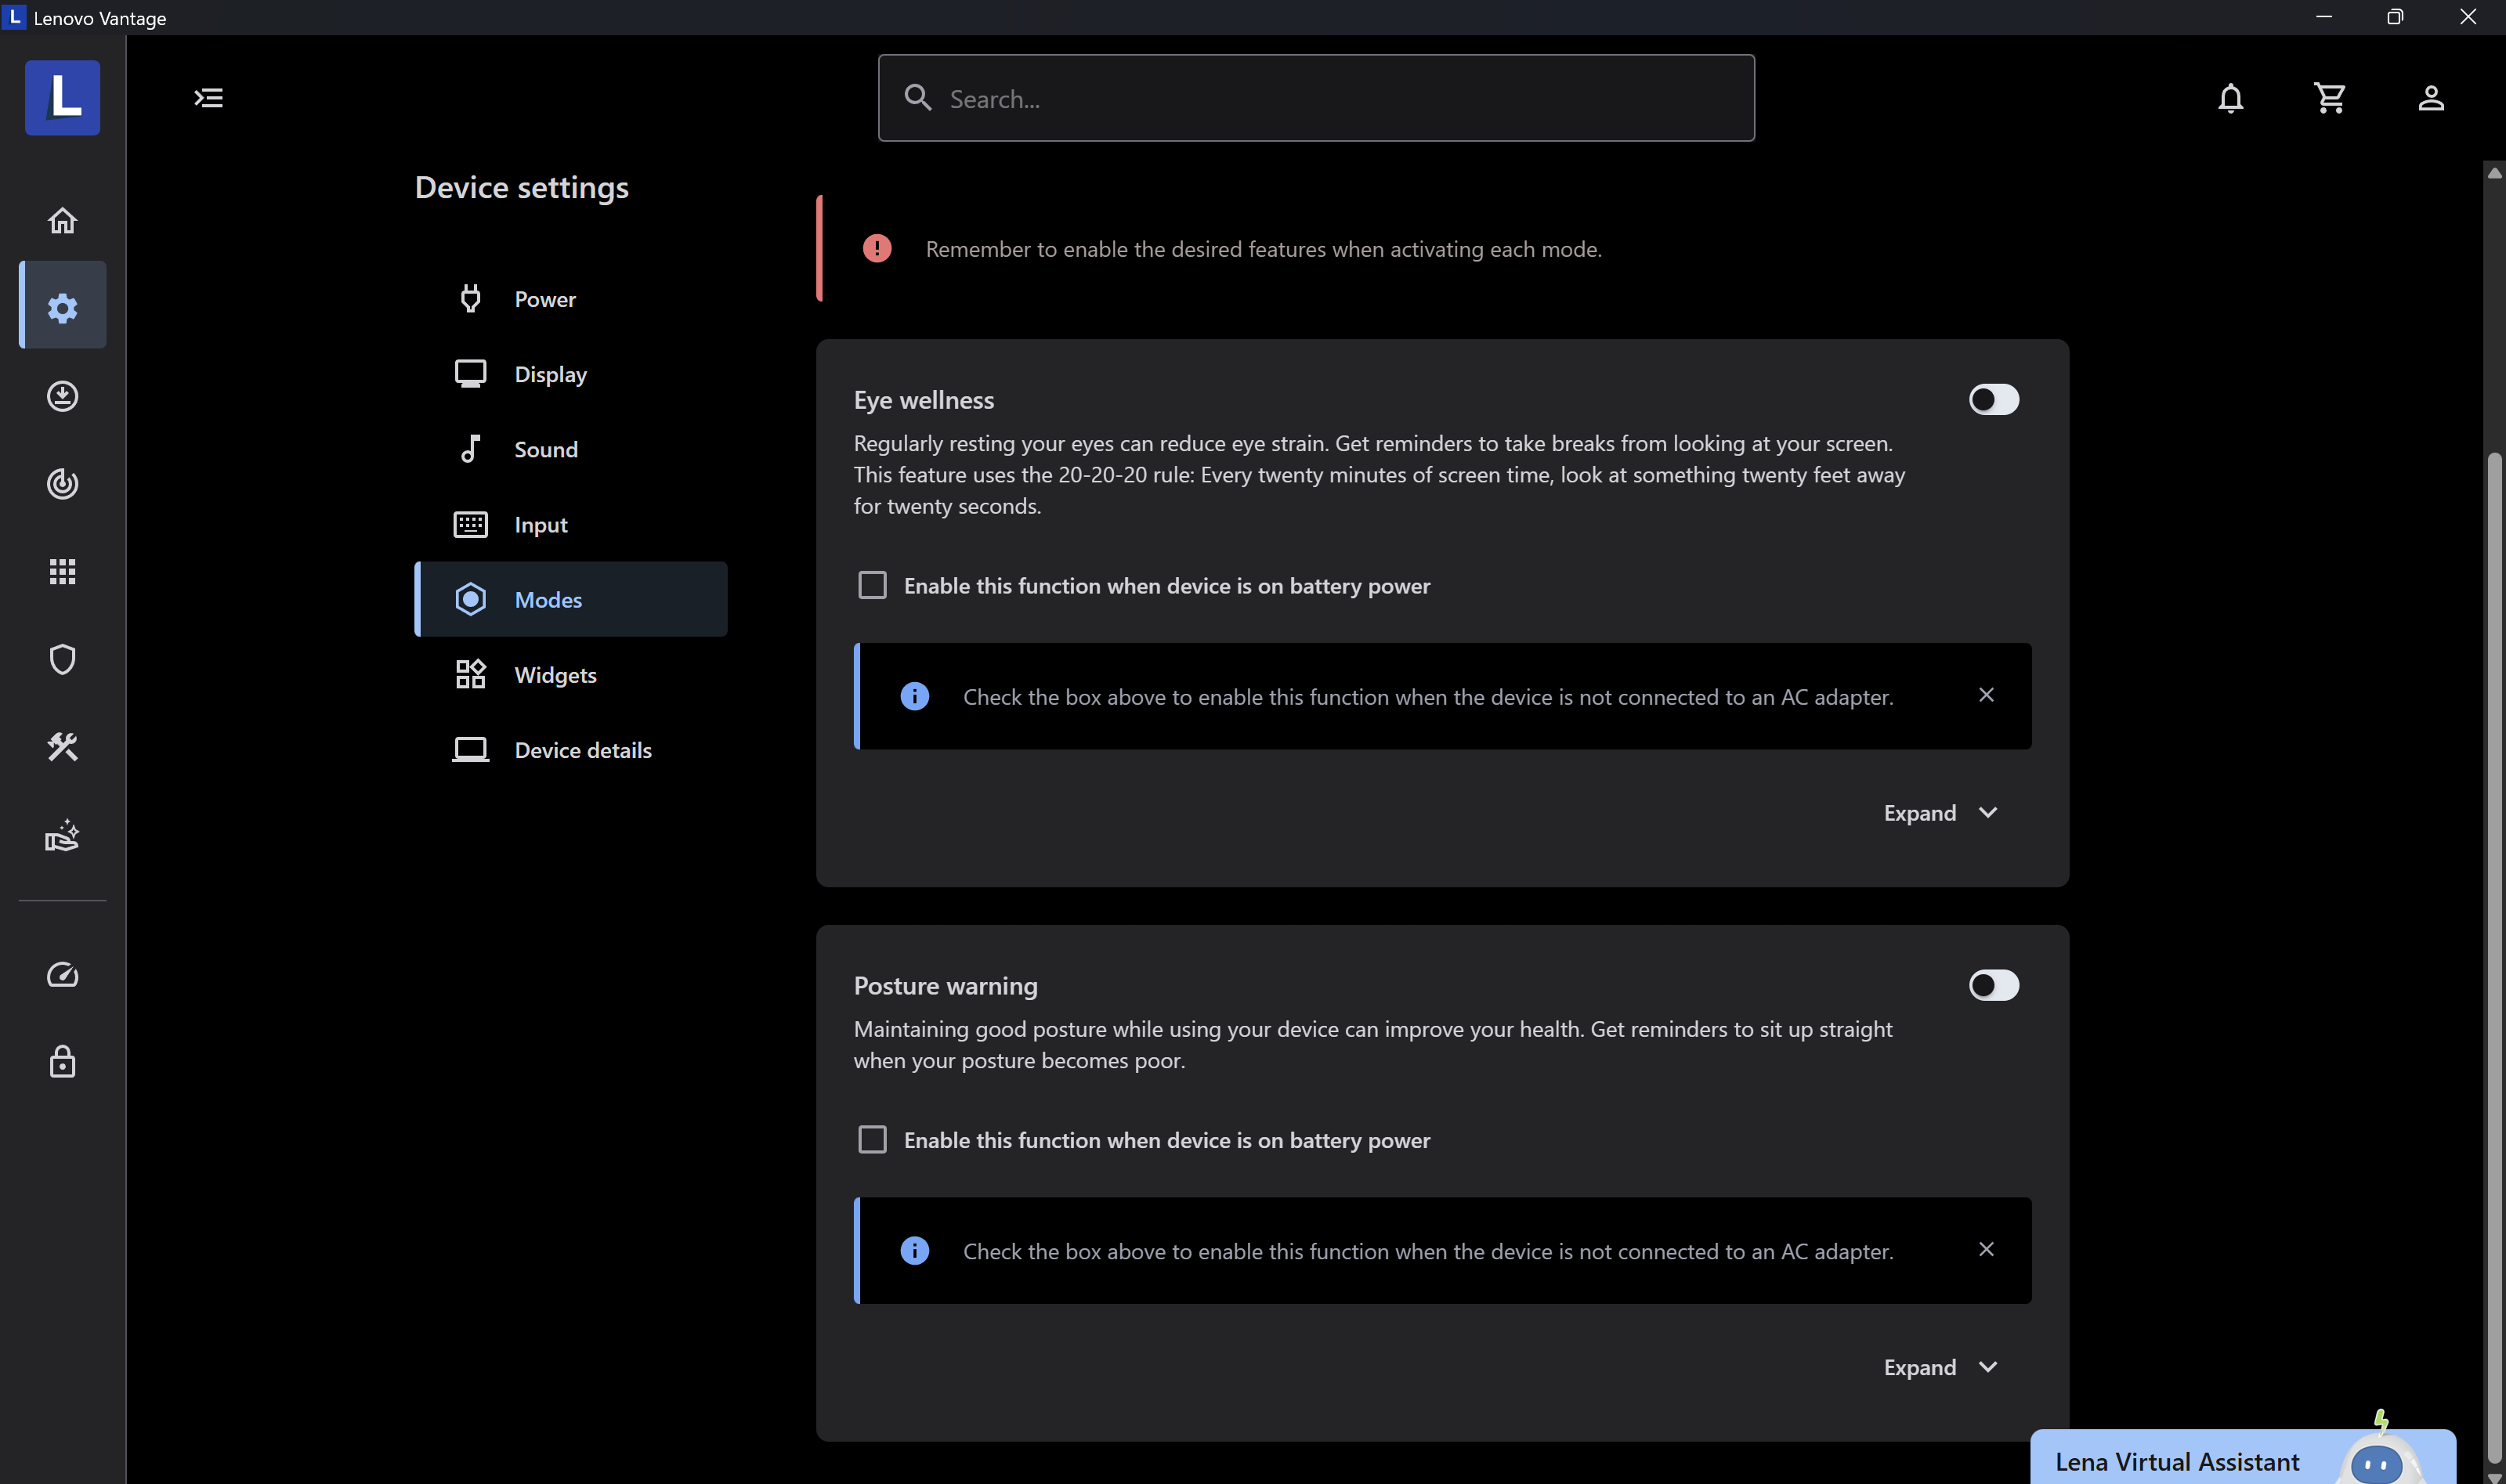Open the user account profile icon
The height and width of the screenshot is (1484, 2506).
pyautogui.click(x=2431, y=98)
